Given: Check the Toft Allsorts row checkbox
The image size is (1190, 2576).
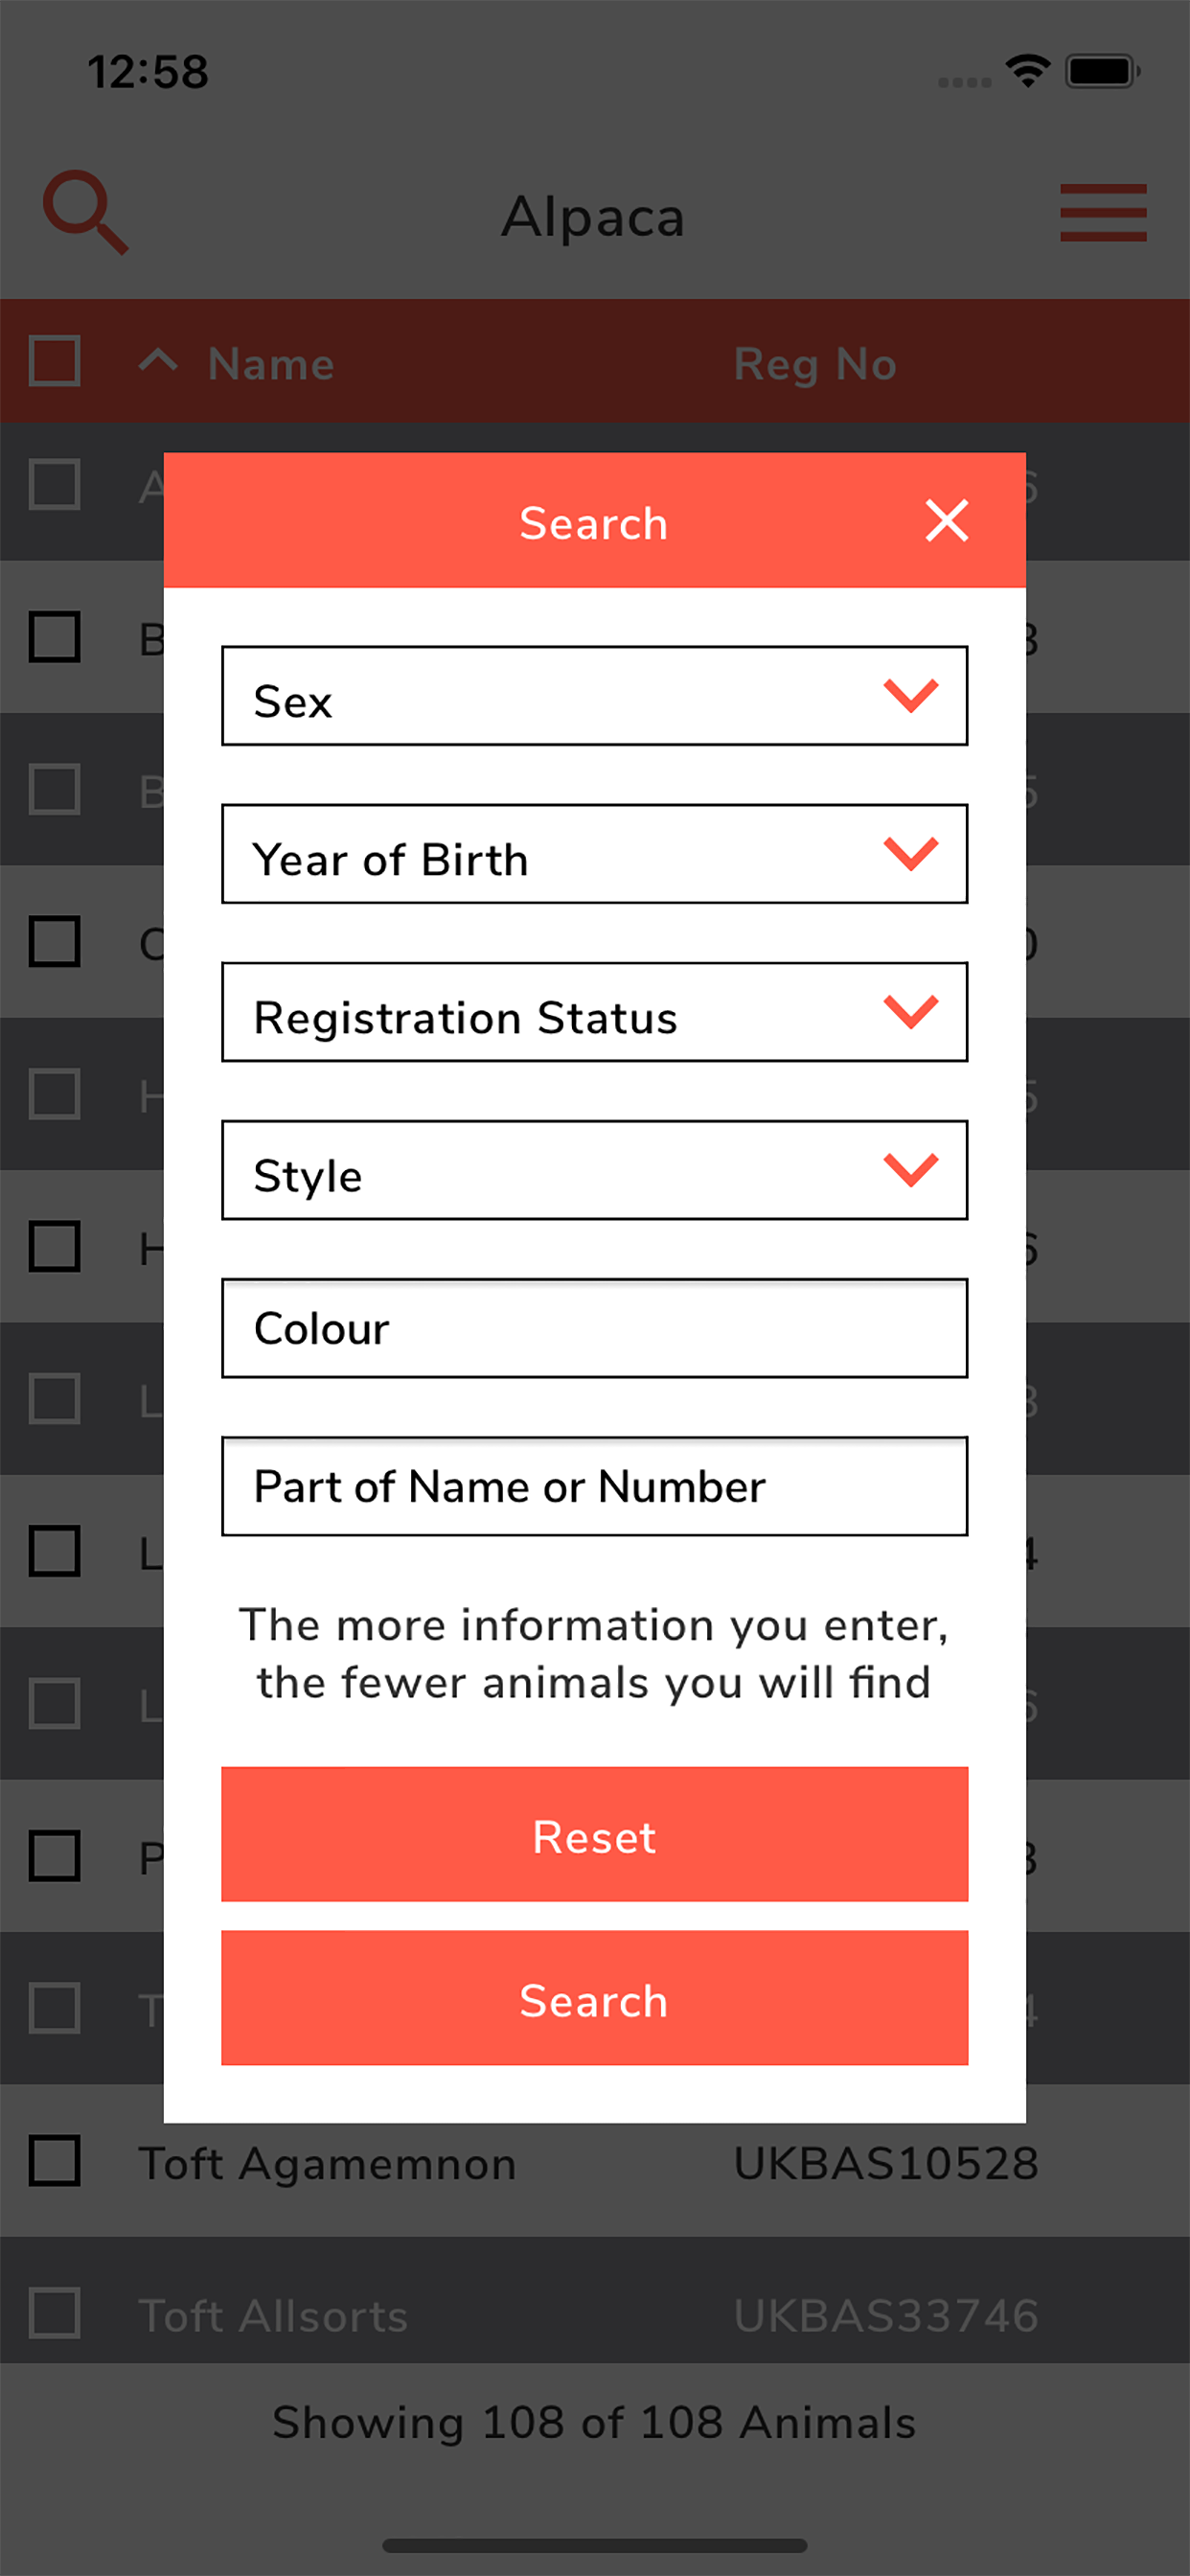Looking at the screenshot, I should pyautogui.click(x=54, y=2313).
